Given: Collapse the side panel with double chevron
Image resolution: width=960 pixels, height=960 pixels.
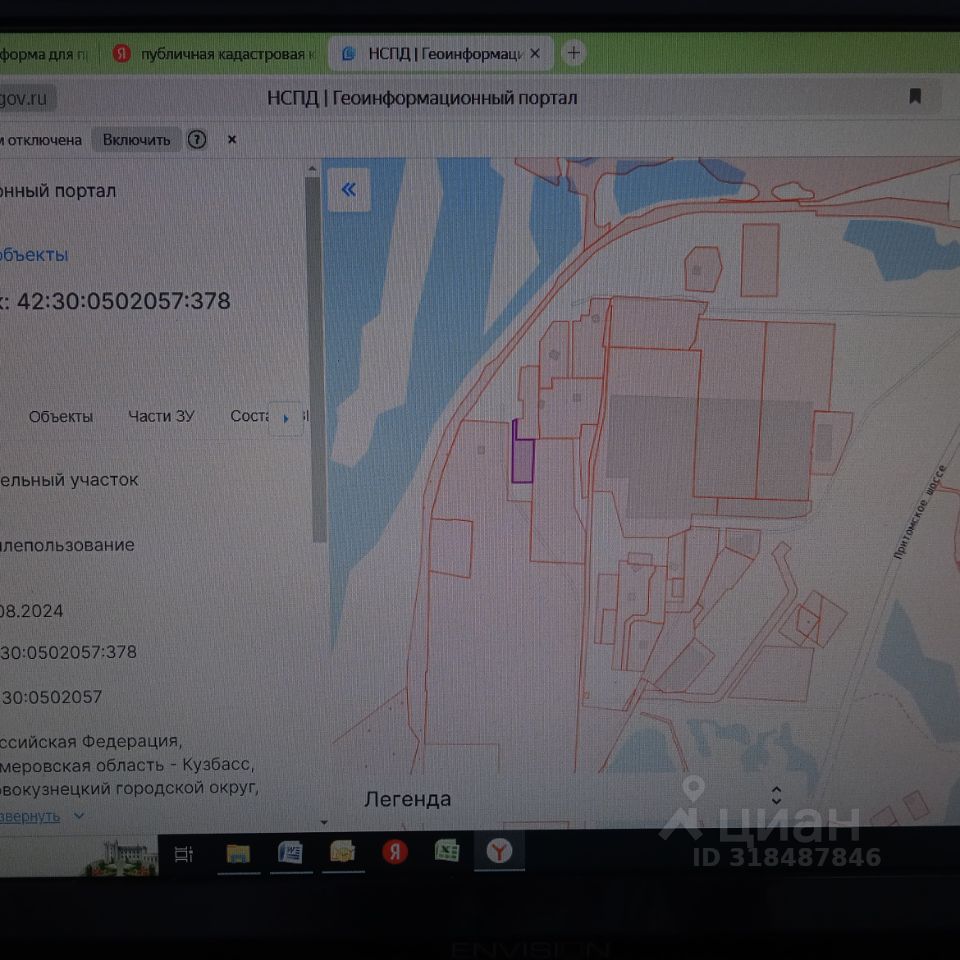Looking at the screenshot, I should pyautogui.click(x=349, y=190).
